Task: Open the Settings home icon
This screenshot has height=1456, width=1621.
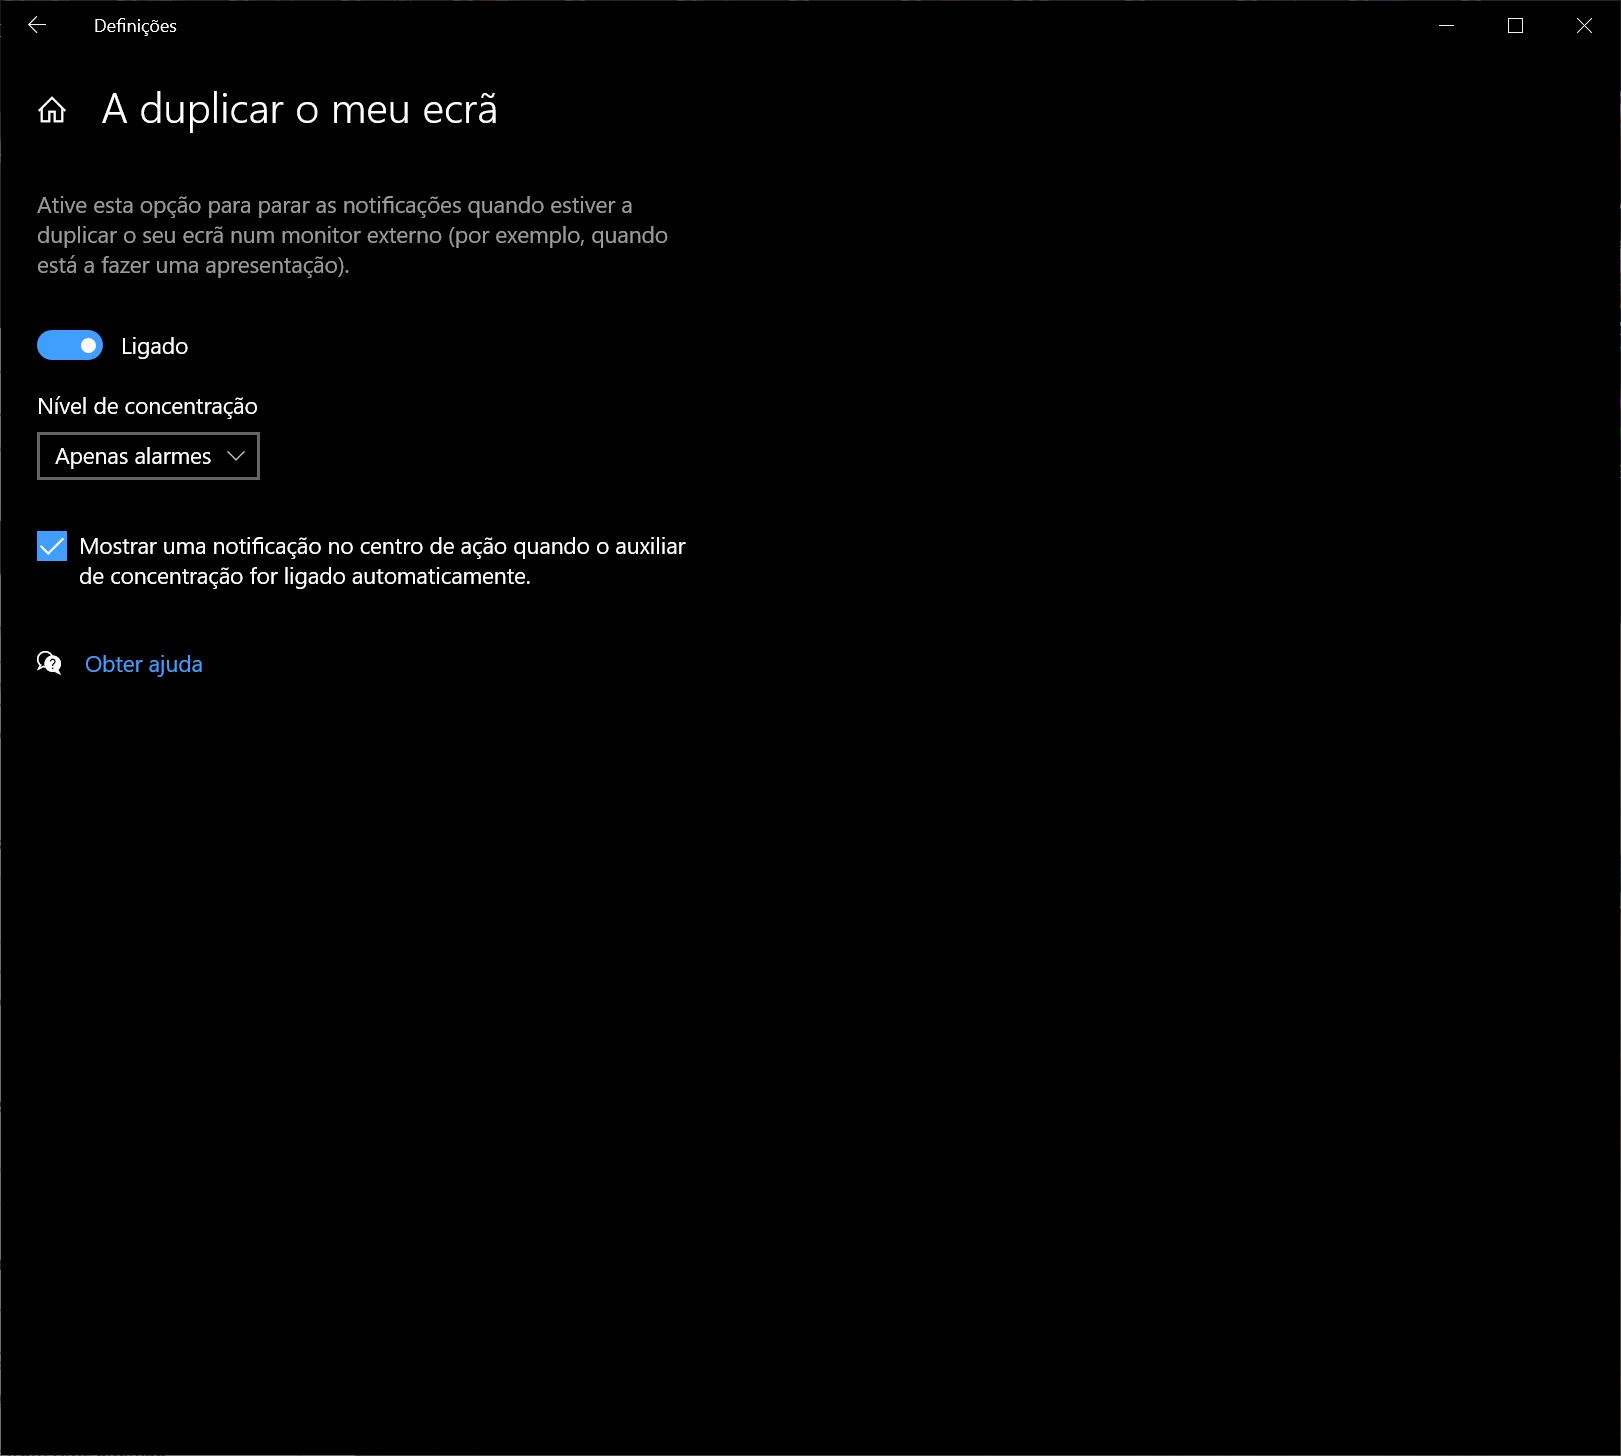Action: click(52, 110)
